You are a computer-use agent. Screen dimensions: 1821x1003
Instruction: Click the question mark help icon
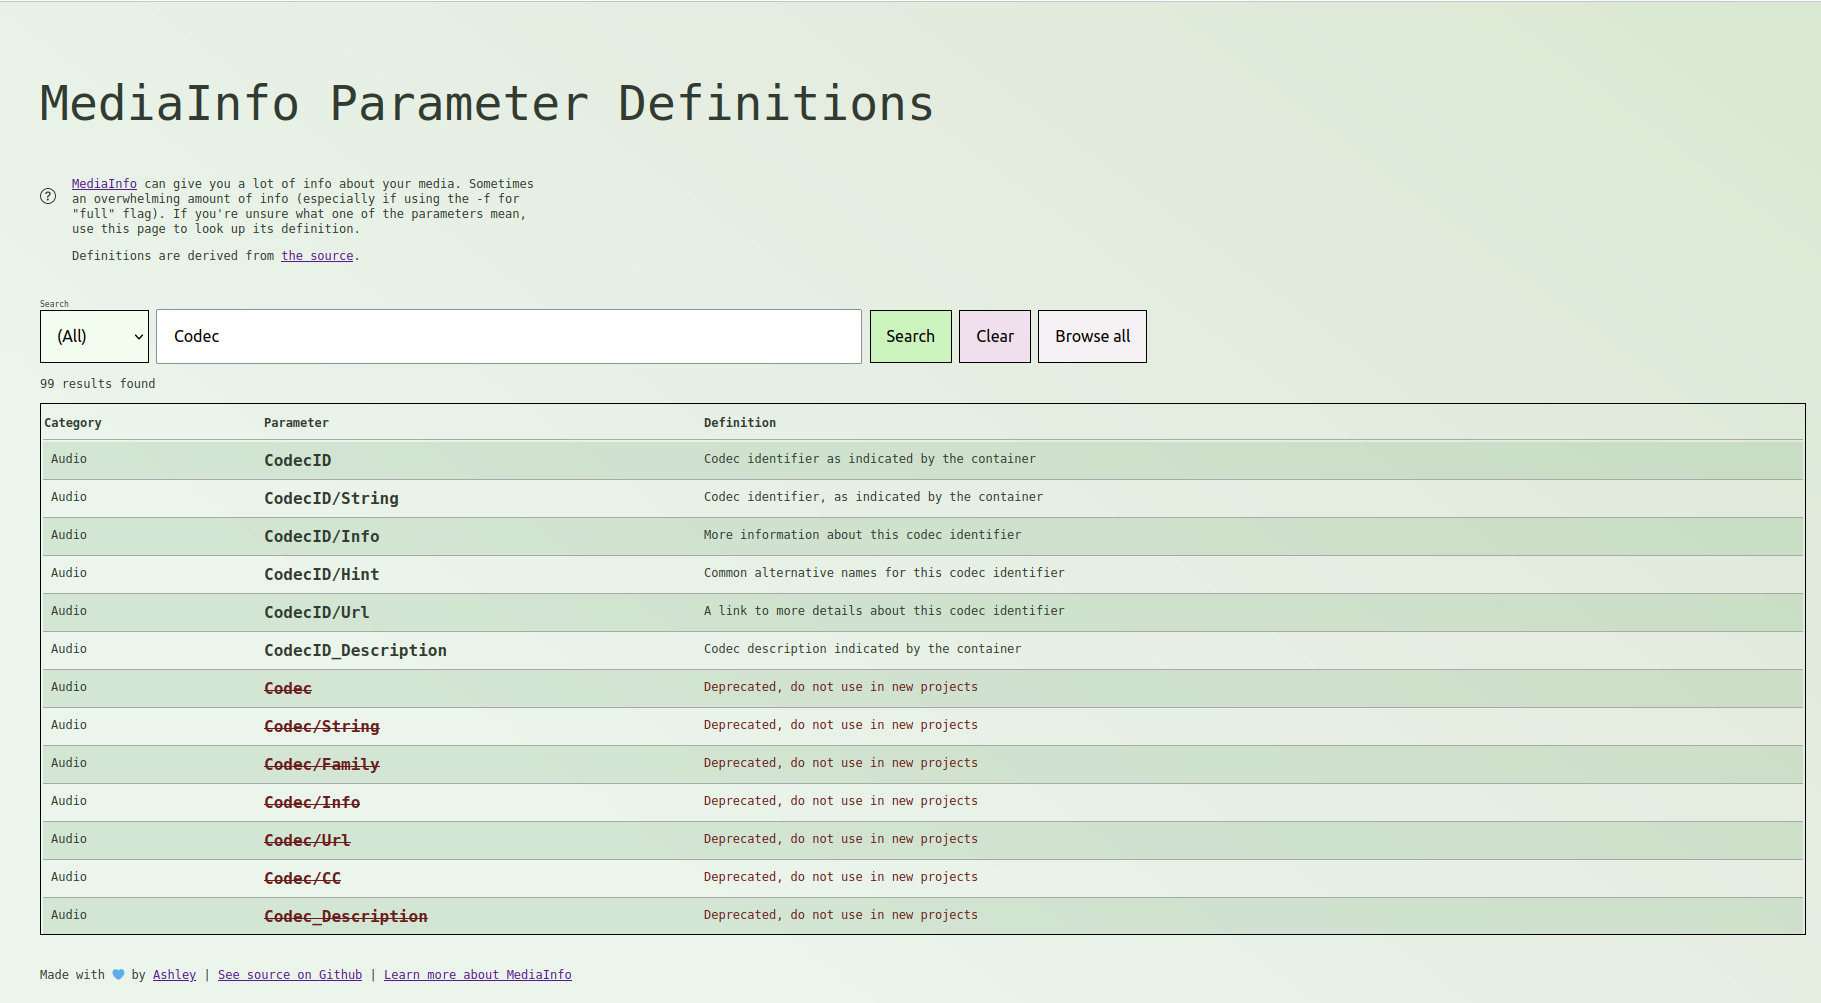tap(48, 196)
